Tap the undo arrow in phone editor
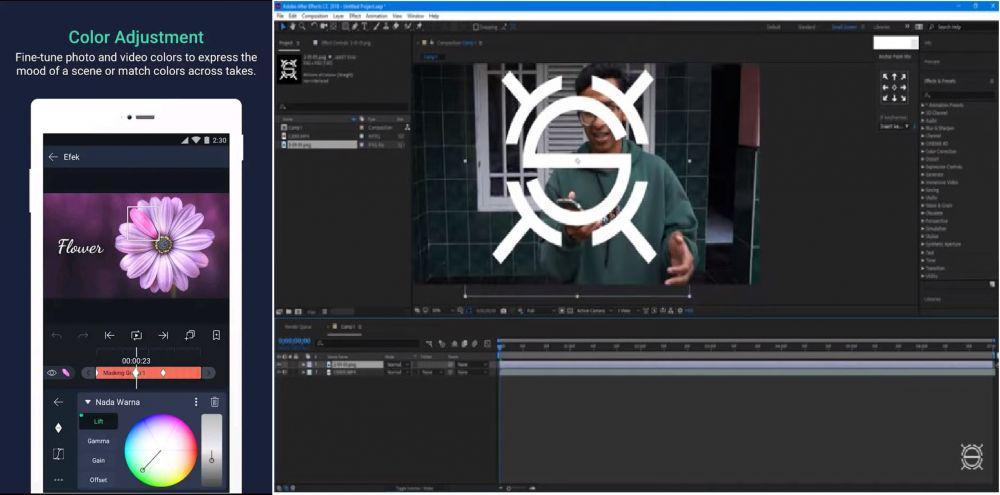This screenshot has height=495, width=1000. (57, 336)
